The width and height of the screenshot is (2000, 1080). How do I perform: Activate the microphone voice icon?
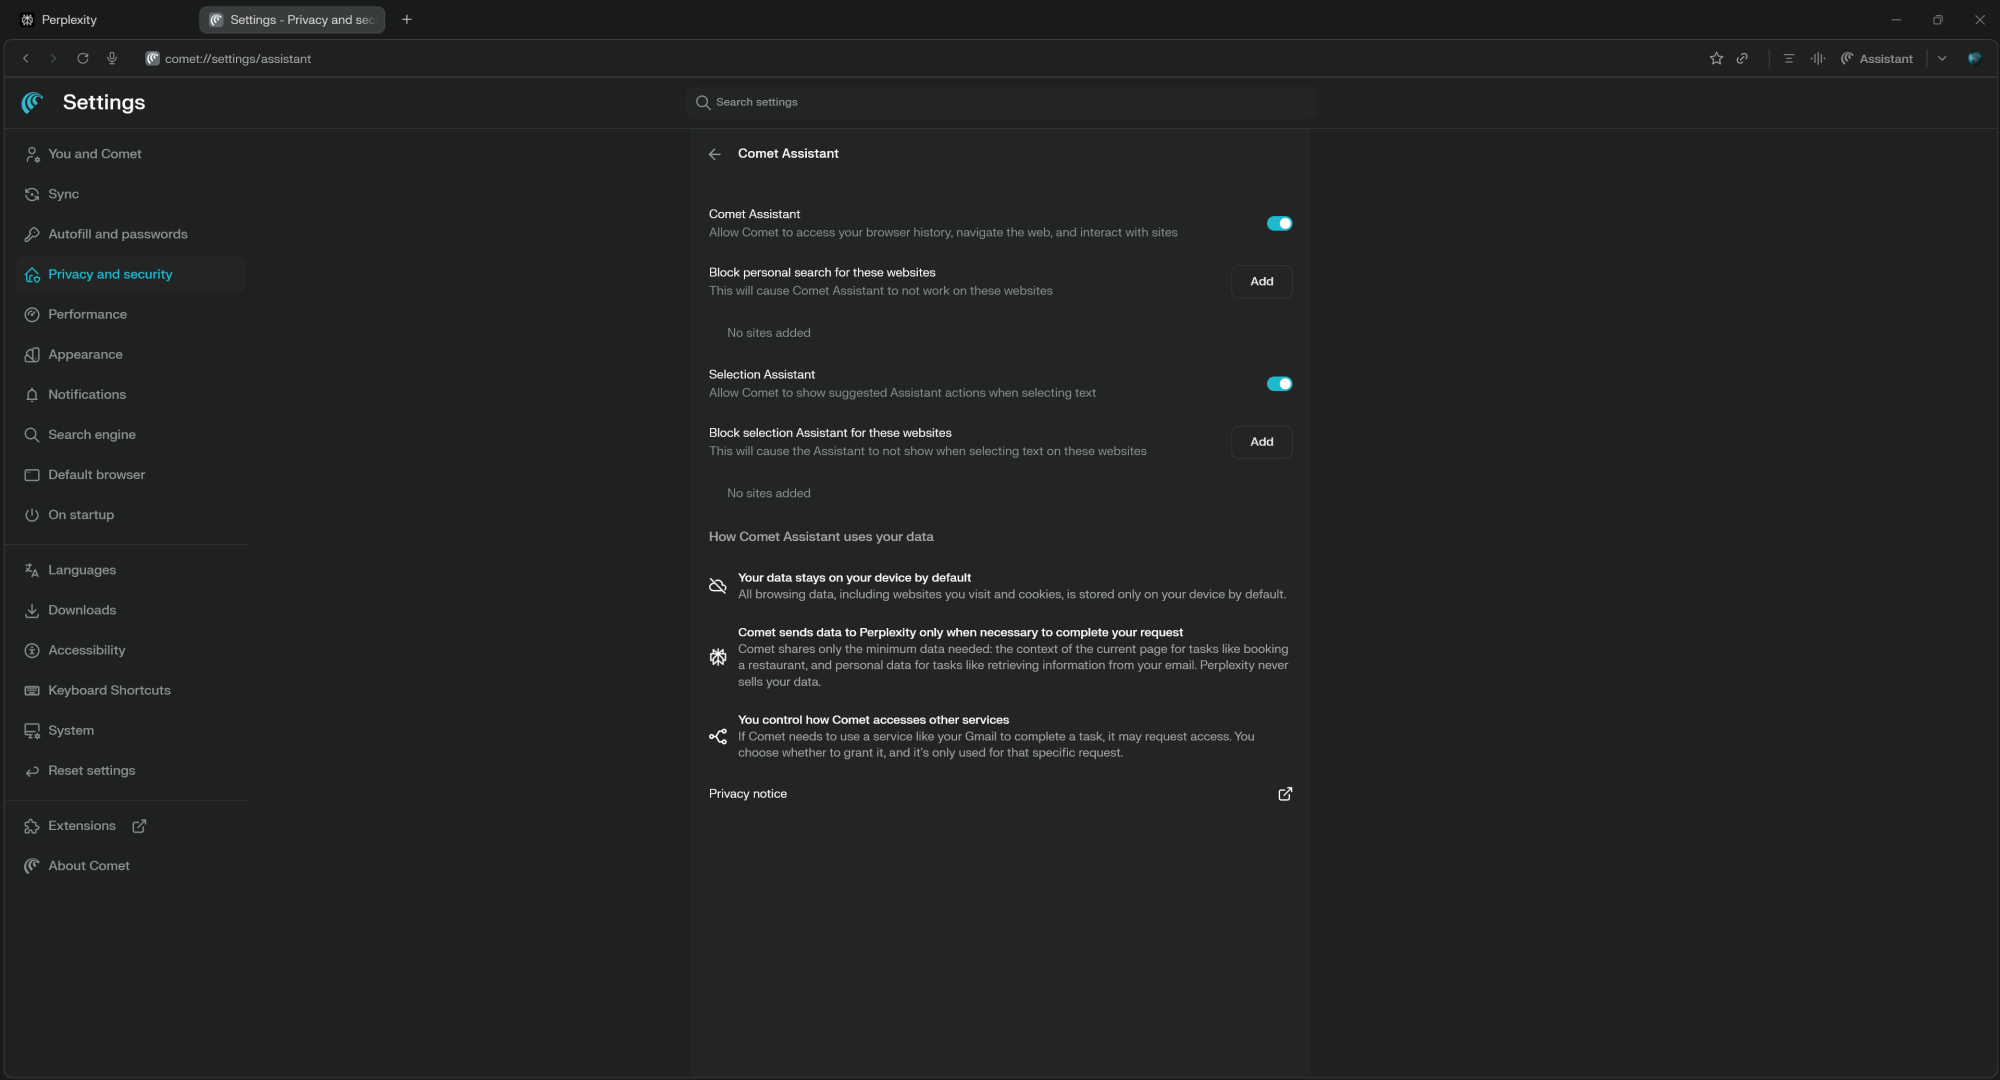(x=112, y=59)
